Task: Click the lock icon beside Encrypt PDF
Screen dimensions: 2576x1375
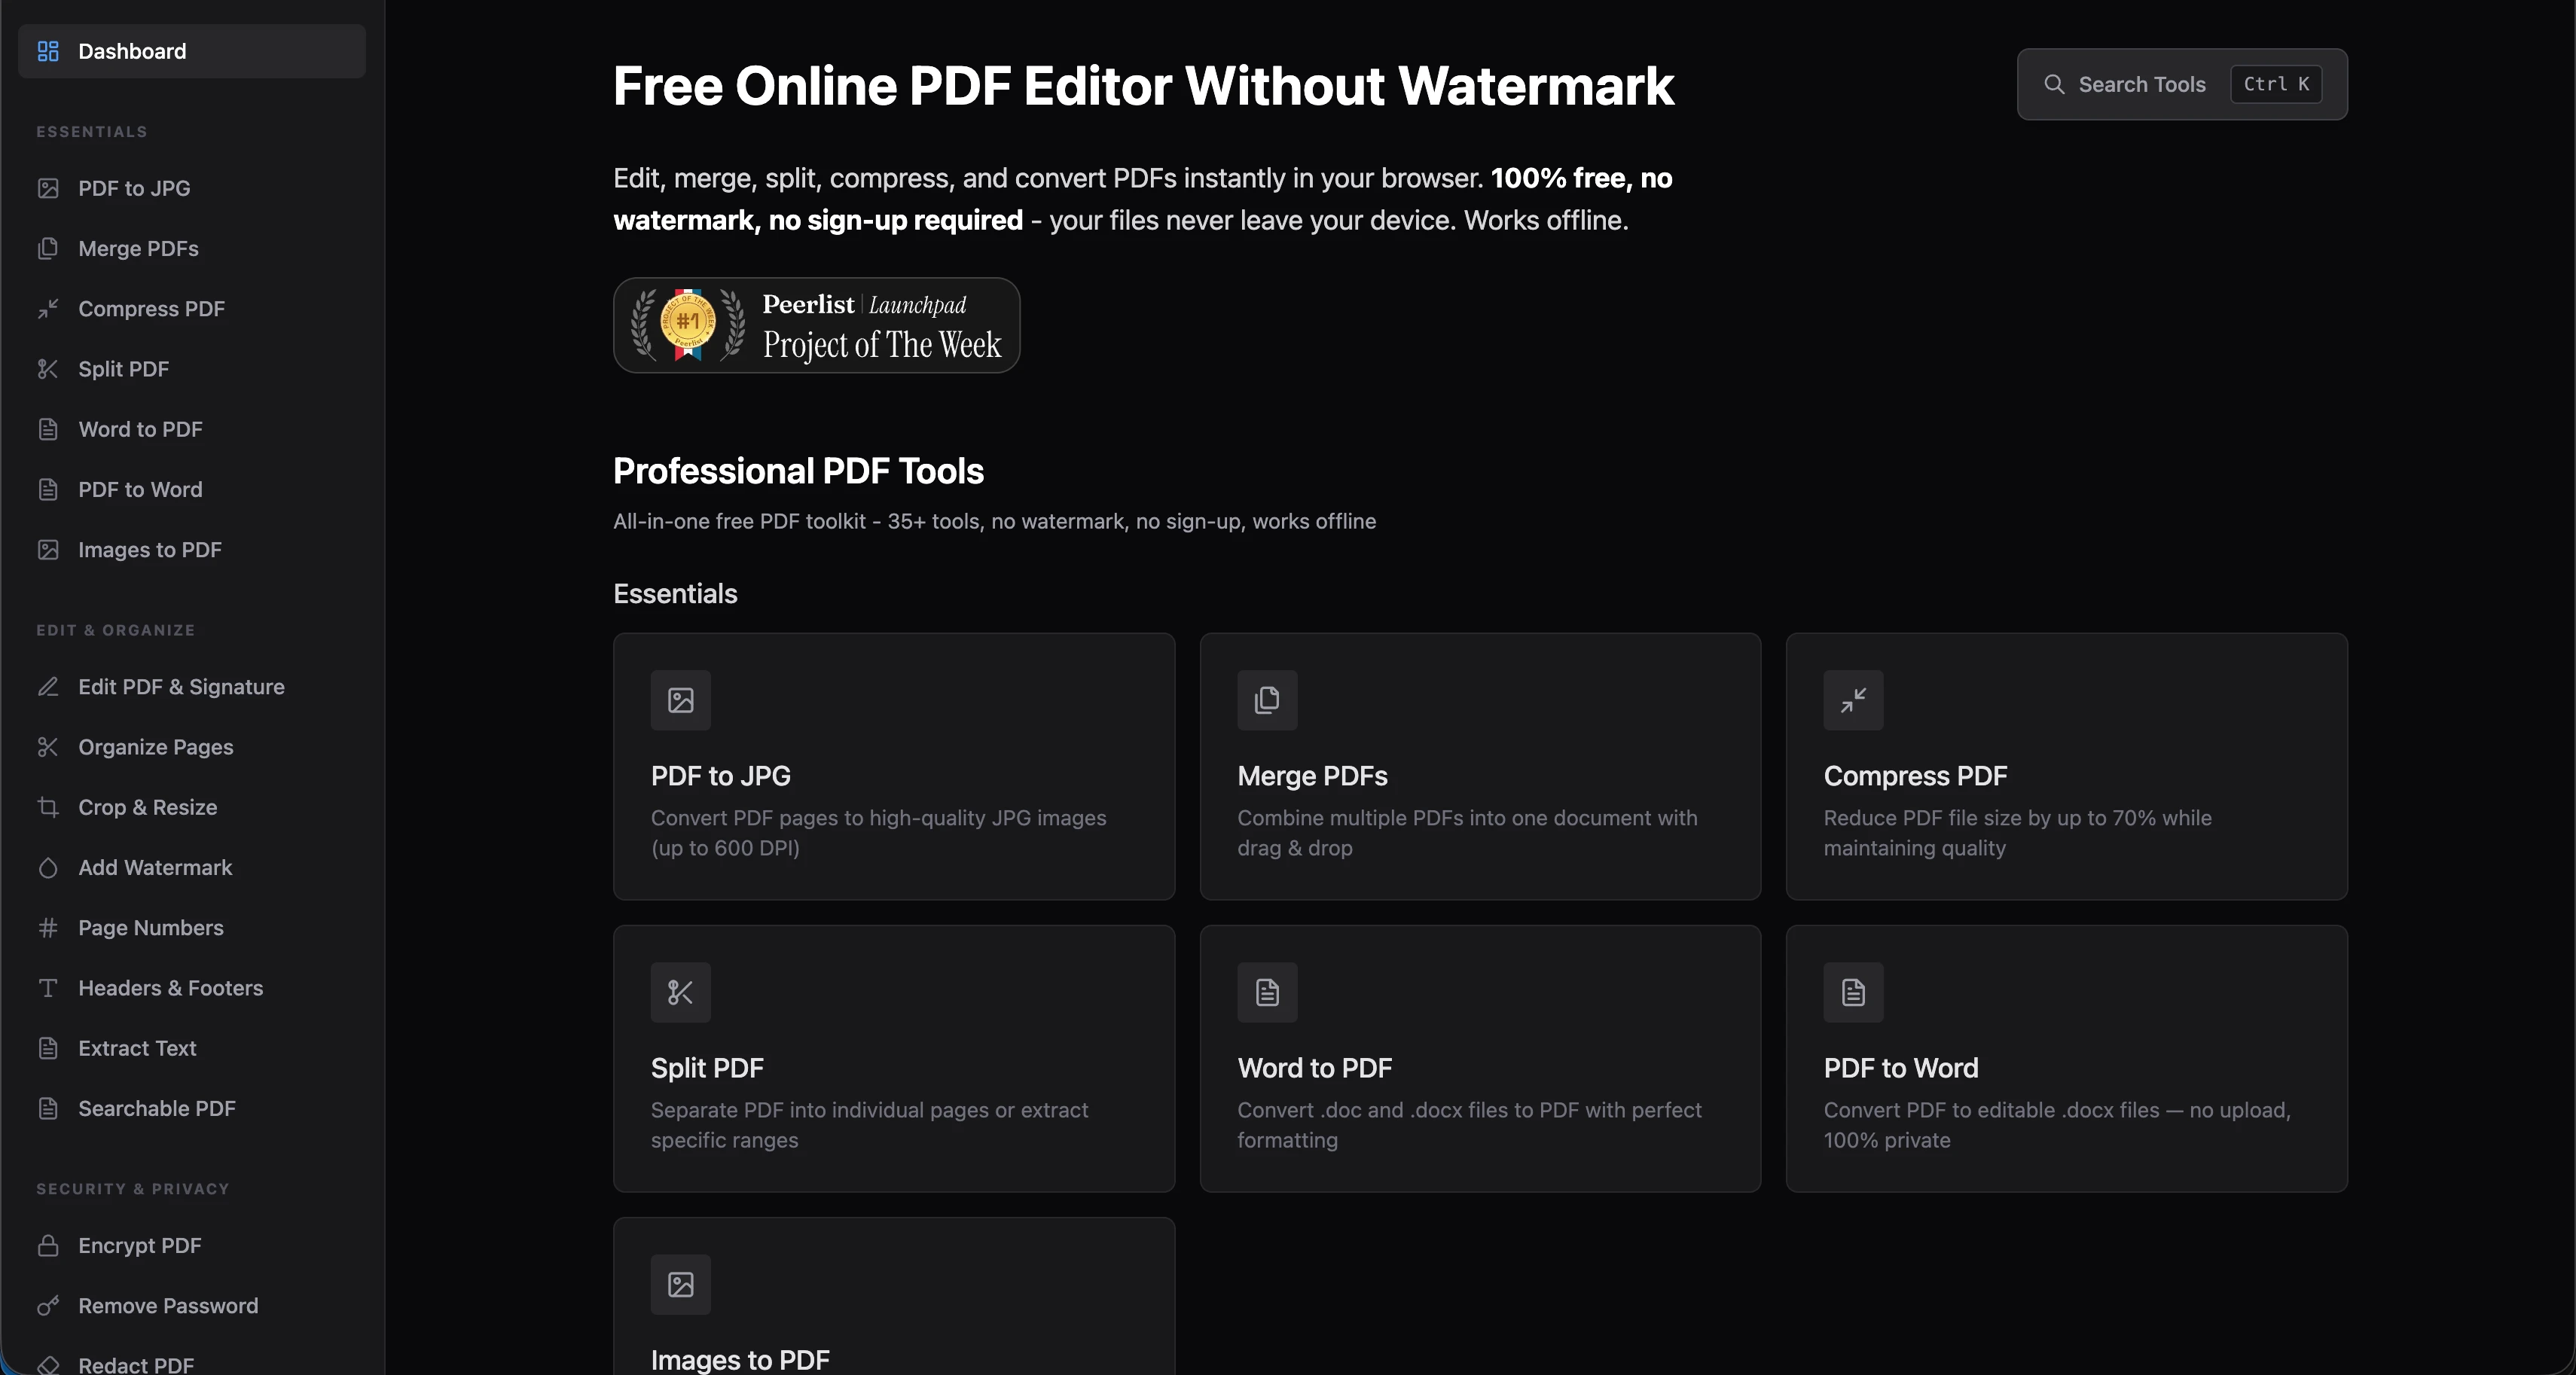Action: click(48, 1245)
